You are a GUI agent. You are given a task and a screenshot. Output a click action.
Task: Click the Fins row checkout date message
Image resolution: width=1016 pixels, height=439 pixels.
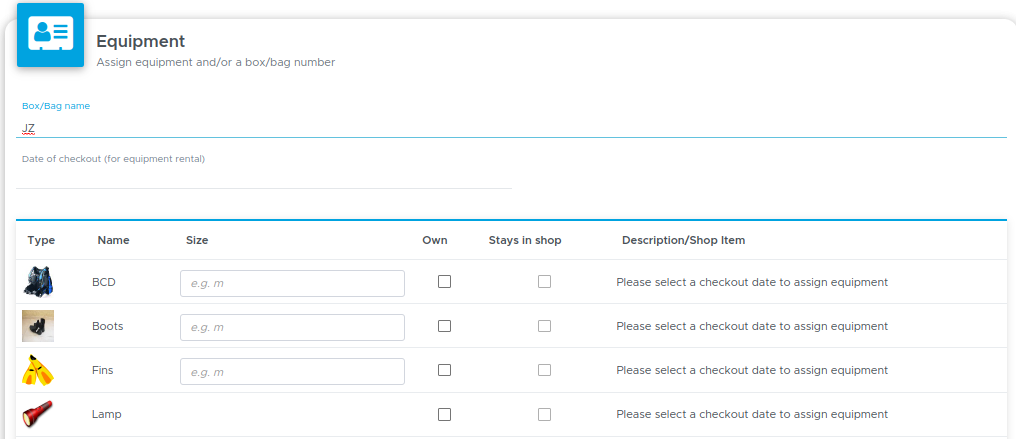tap(752, 370)
